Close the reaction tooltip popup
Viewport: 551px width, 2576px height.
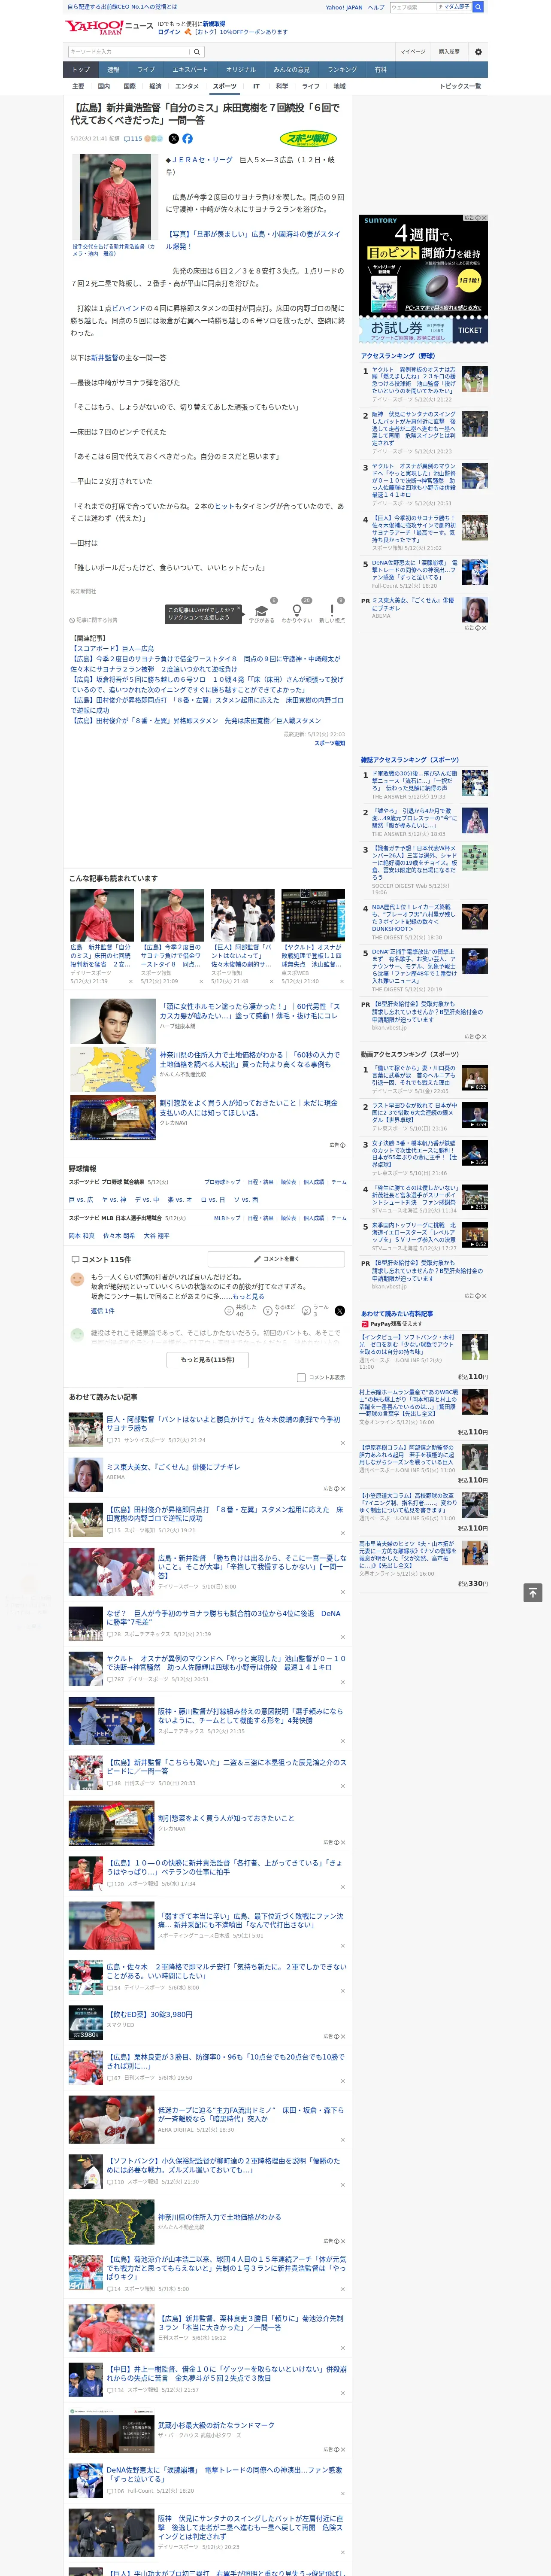[x=240, y=609]
